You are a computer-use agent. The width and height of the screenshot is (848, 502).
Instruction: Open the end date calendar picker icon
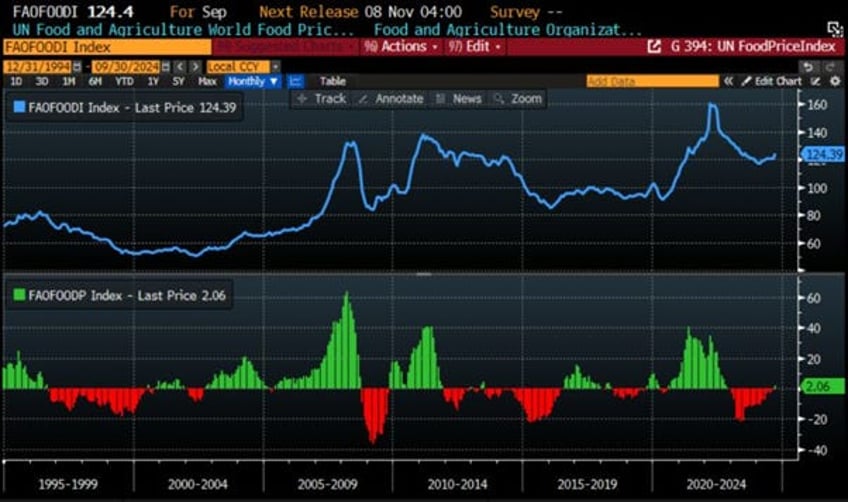165,67
